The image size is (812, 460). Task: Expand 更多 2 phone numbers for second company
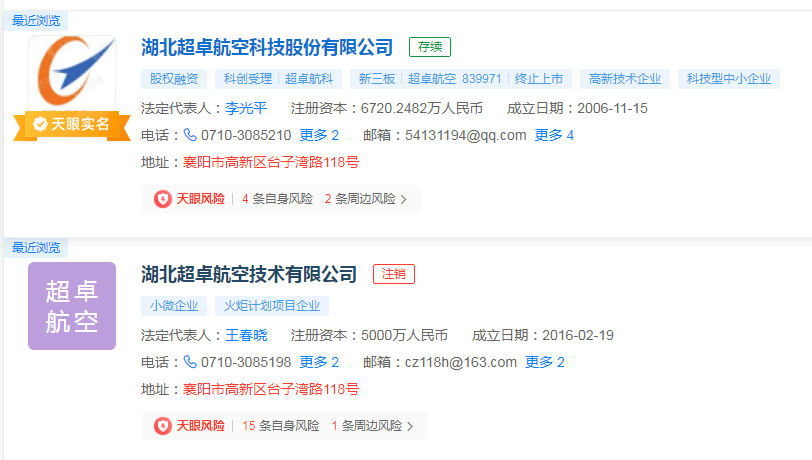[x=319, y=362]
